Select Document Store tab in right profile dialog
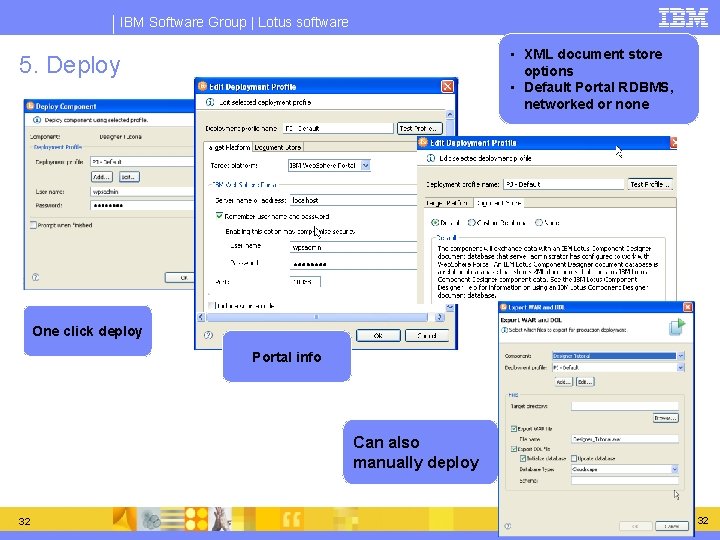 coord(498,202)
